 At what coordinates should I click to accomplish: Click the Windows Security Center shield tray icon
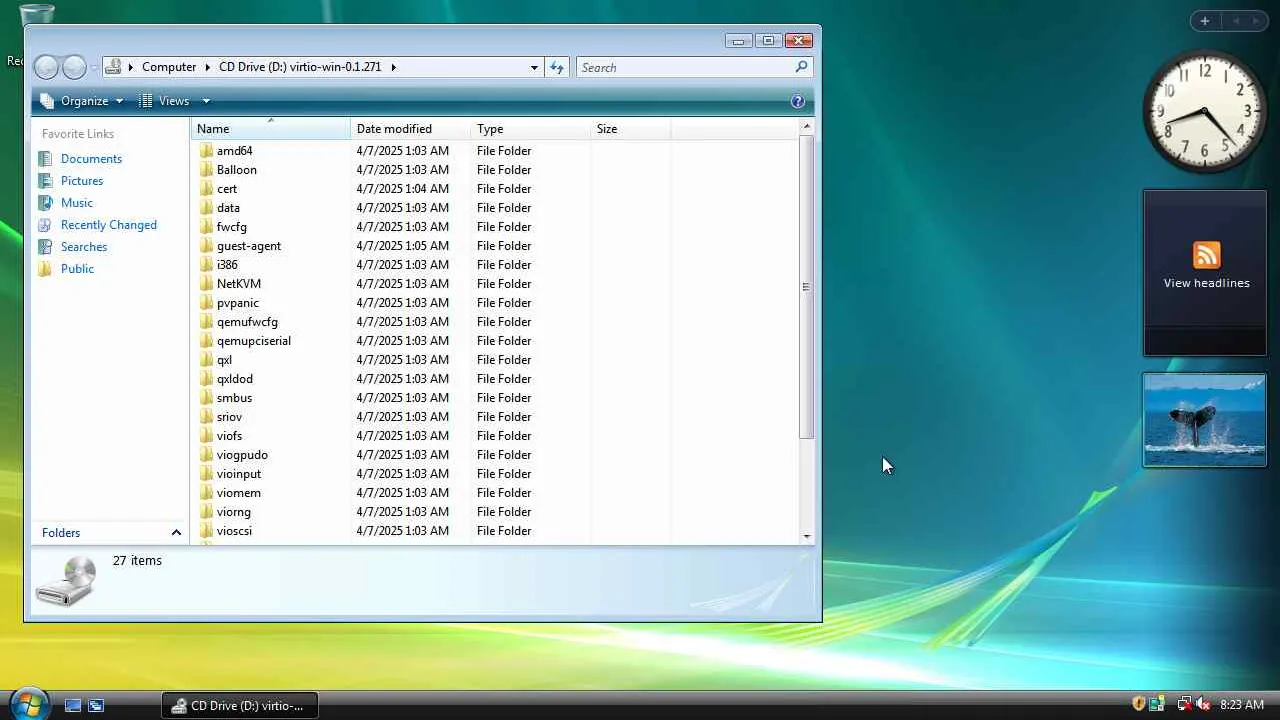tap(1138, 704)
